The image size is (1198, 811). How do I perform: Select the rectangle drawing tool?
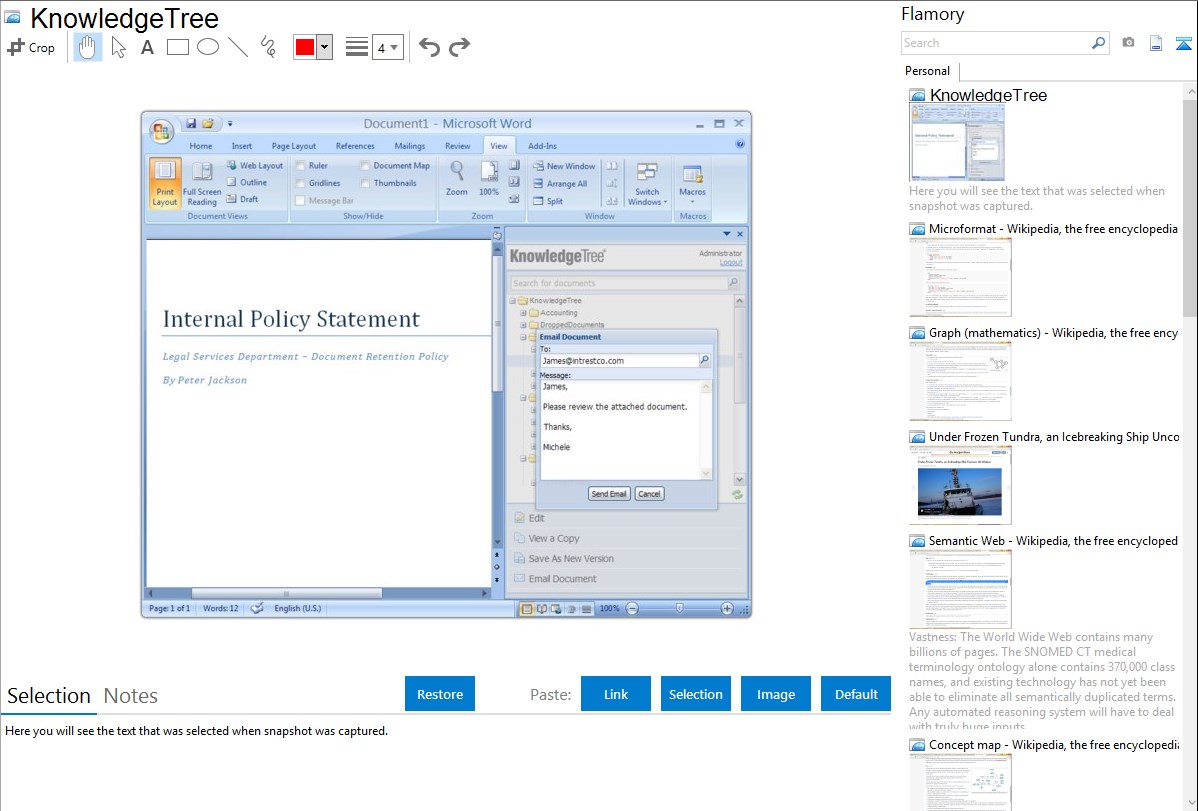pos(177,47)
